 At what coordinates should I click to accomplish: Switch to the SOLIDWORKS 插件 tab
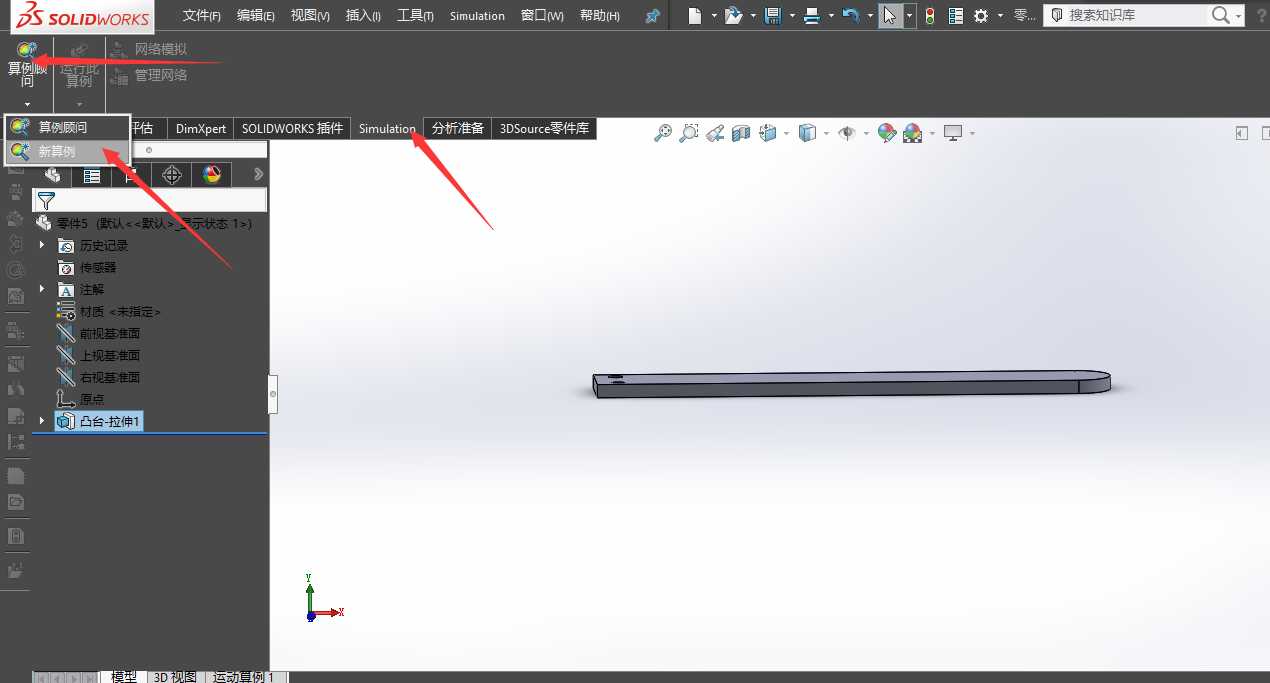(292, 128)
